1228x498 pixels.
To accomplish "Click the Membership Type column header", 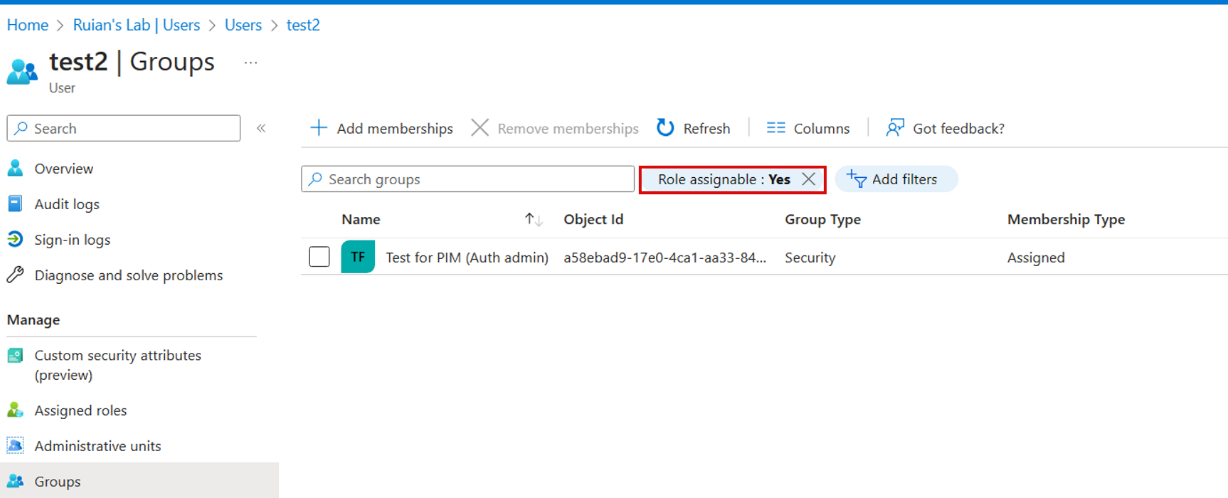I will (x=1066, y=219).
